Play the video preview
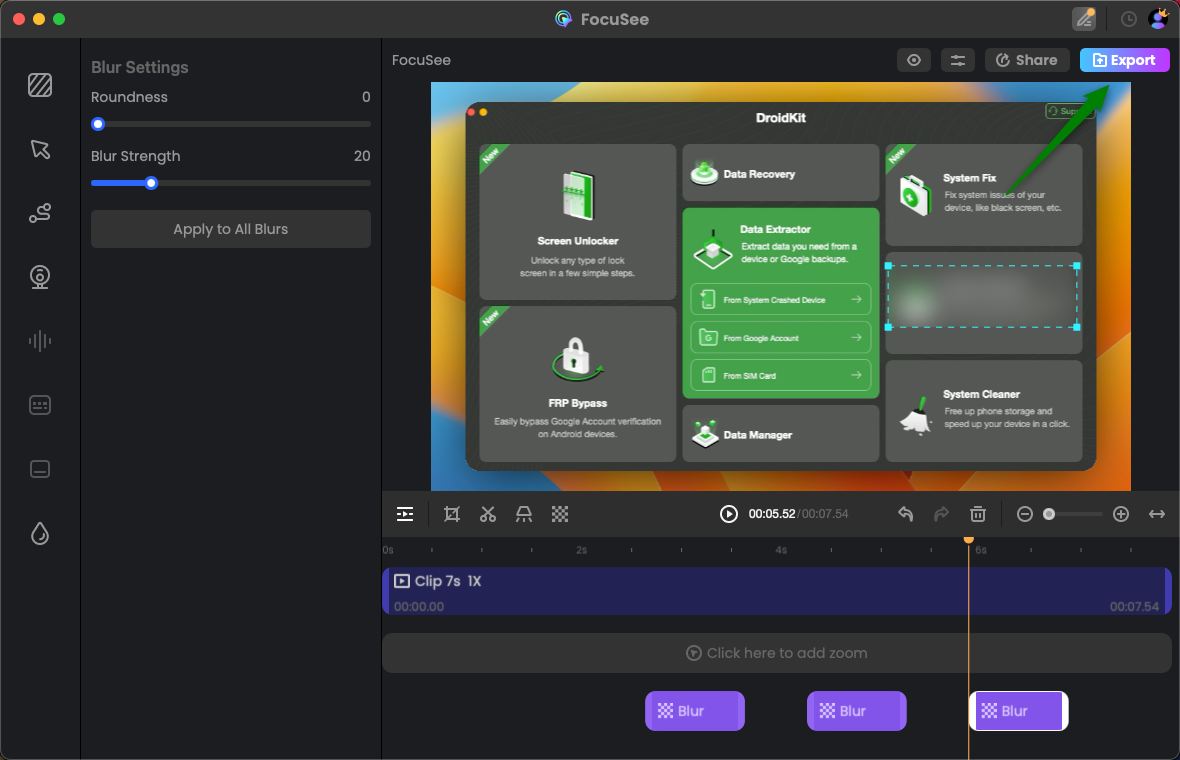The image size is (1180, 760). coord(728,514)
